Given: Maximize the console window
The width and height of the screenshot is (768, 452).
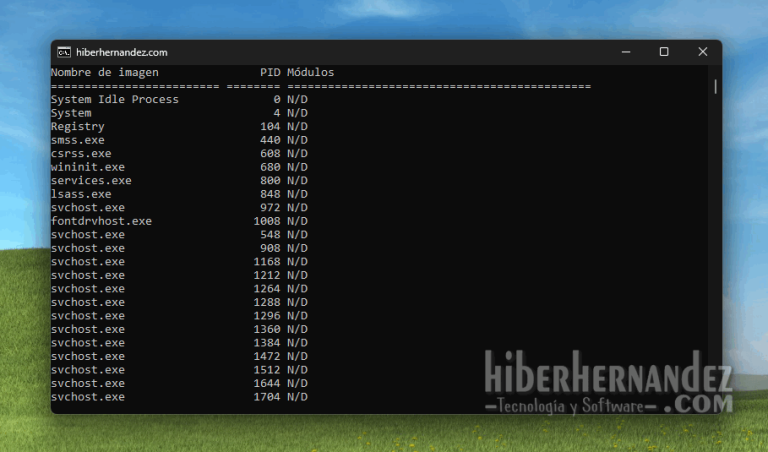Looking at the screenshot, I should tap(663, 52).
